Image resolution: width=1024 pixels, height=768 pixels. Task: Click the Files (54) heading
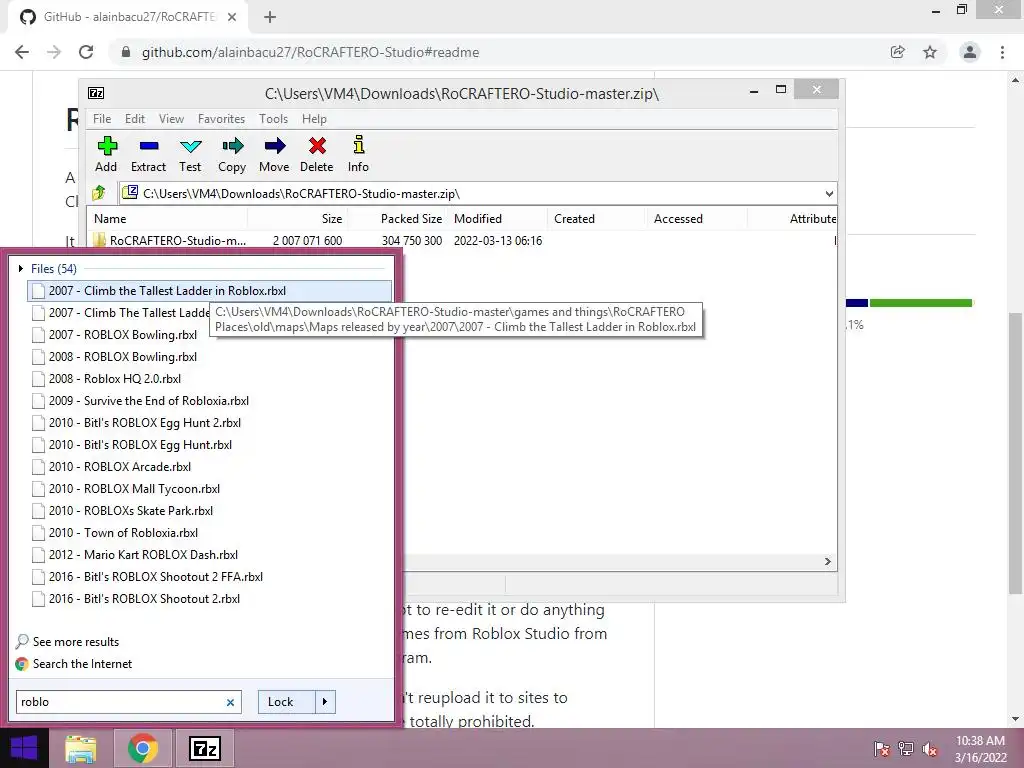[54, 268]
